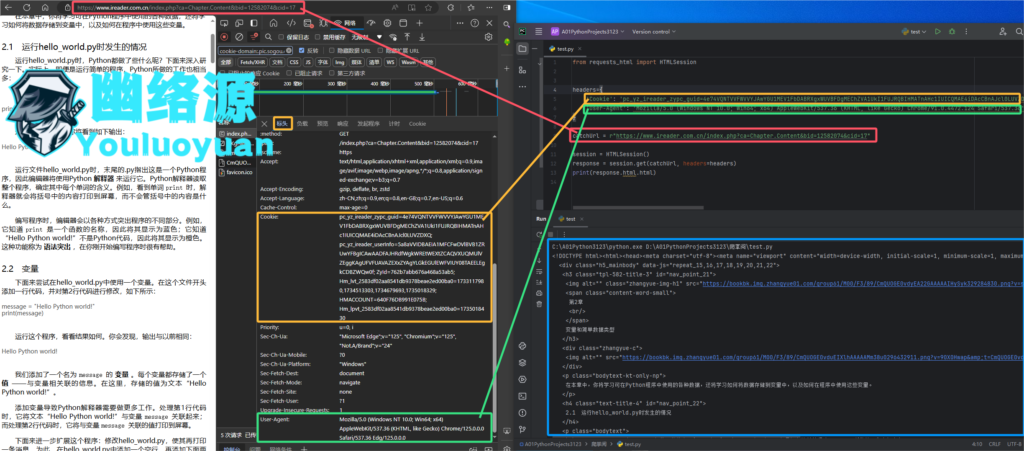Toggle the 禁用缓存 disable cache checkbox
Viewport: 1024px width, 451px height.
(317, 37)
